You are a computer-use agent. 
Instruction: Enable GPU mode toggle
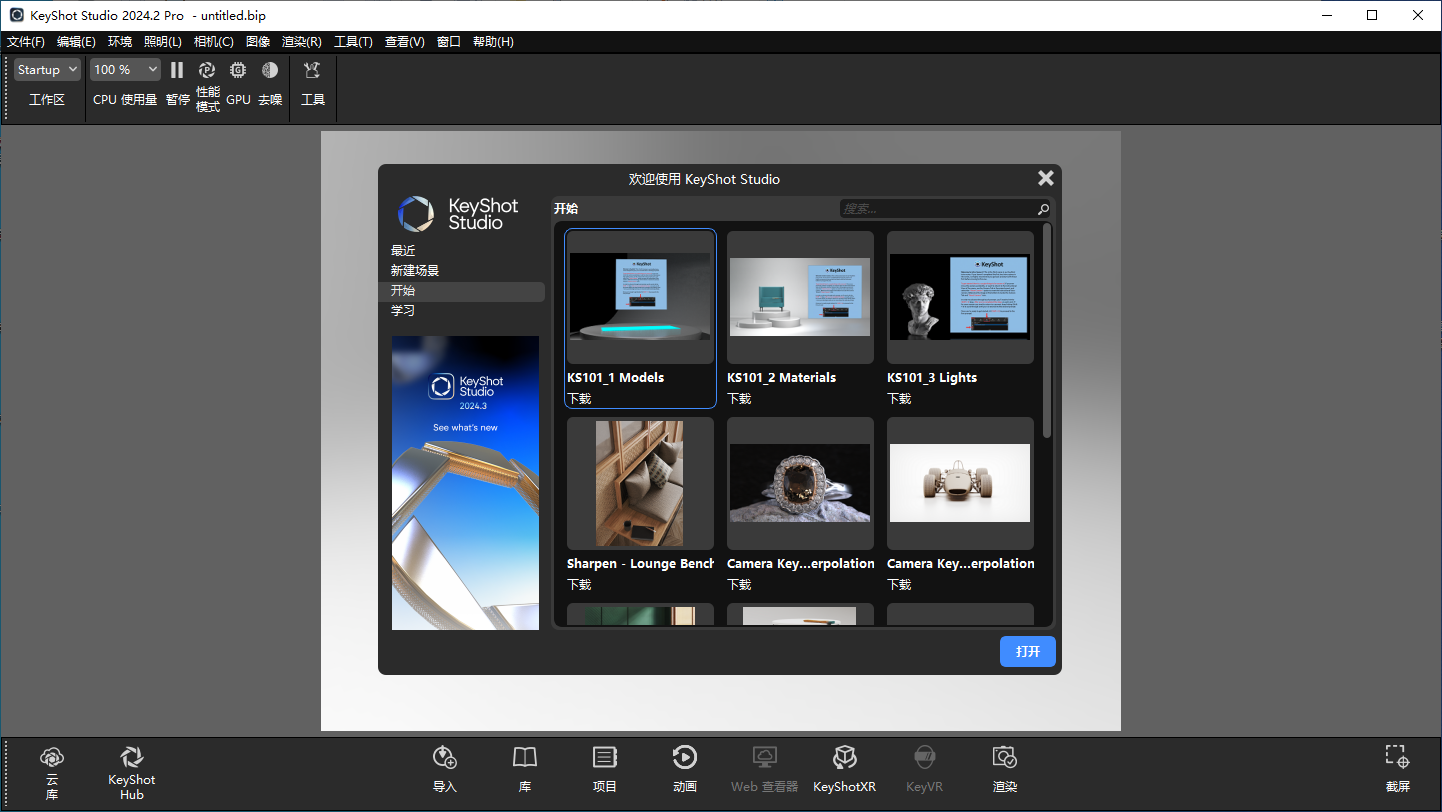(238, 84)
